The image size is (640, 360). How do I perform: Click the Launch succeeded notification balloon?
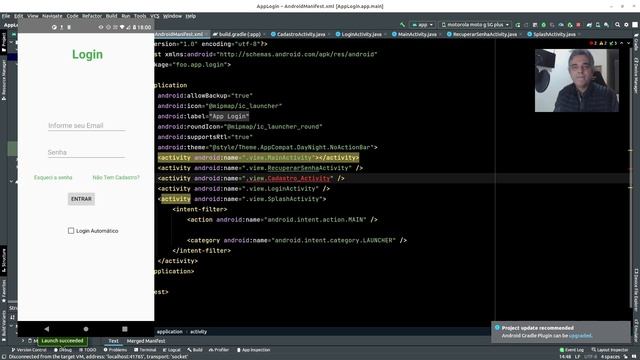tap(62, 341)
